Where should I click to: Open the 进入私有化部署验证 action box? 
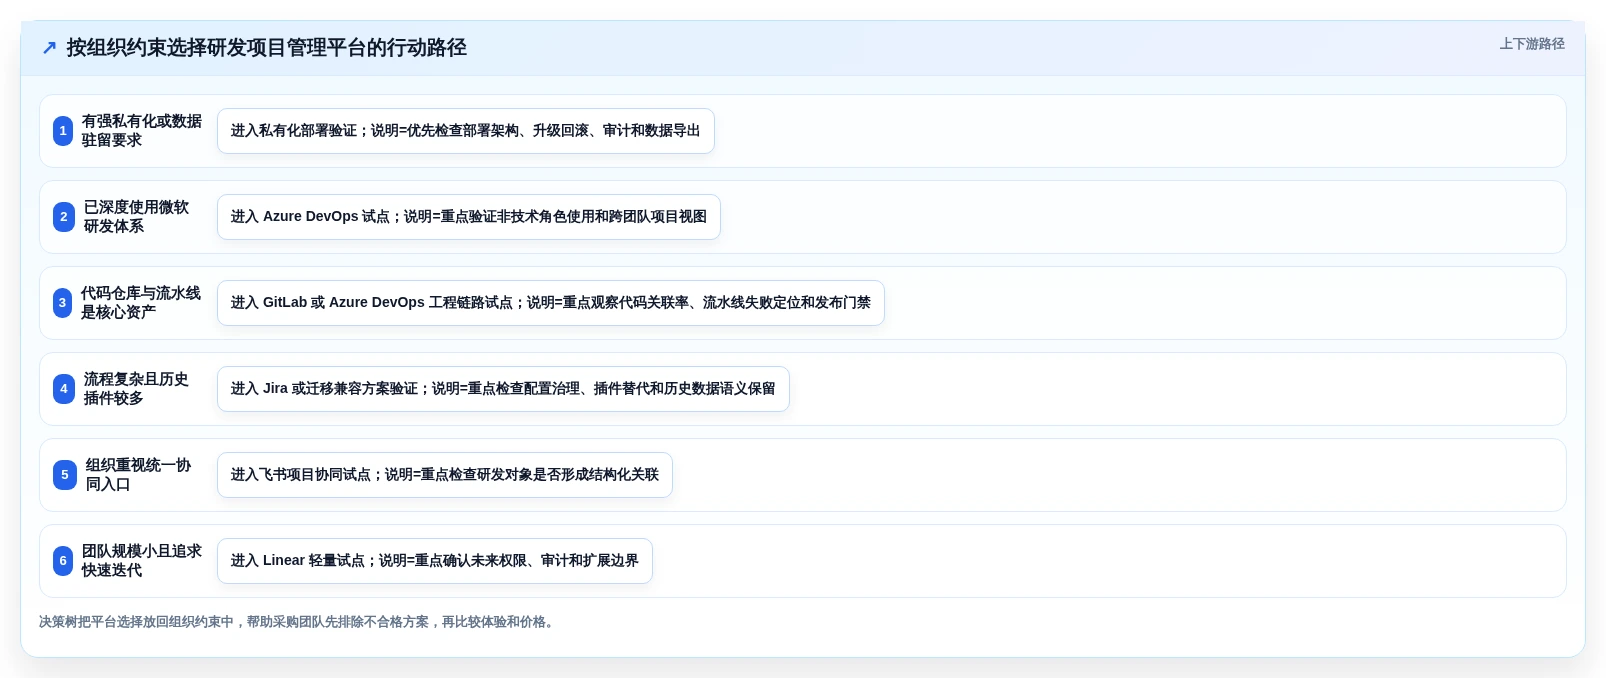(466, 131)
